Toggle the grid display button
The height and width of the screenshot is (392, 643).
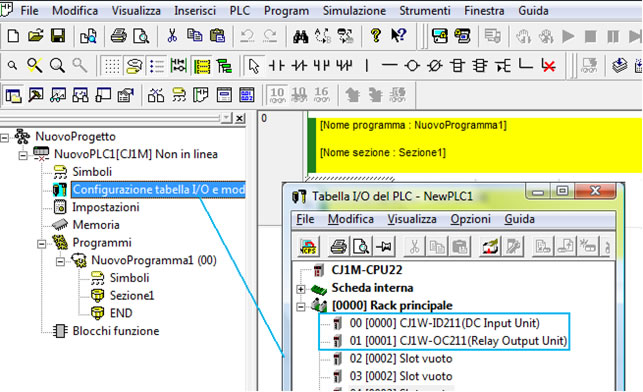pyautogui.click(x=112, y=66)
